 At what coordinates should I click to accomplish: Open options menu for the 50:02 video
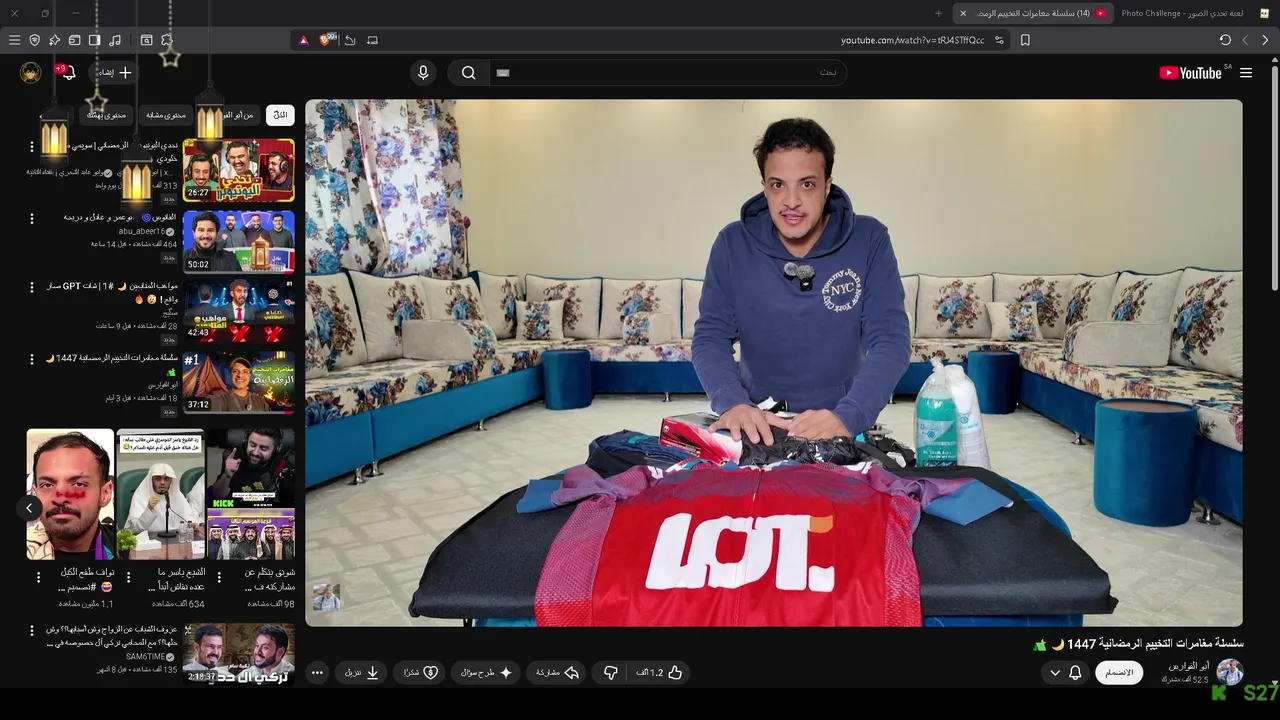[31, 218]
